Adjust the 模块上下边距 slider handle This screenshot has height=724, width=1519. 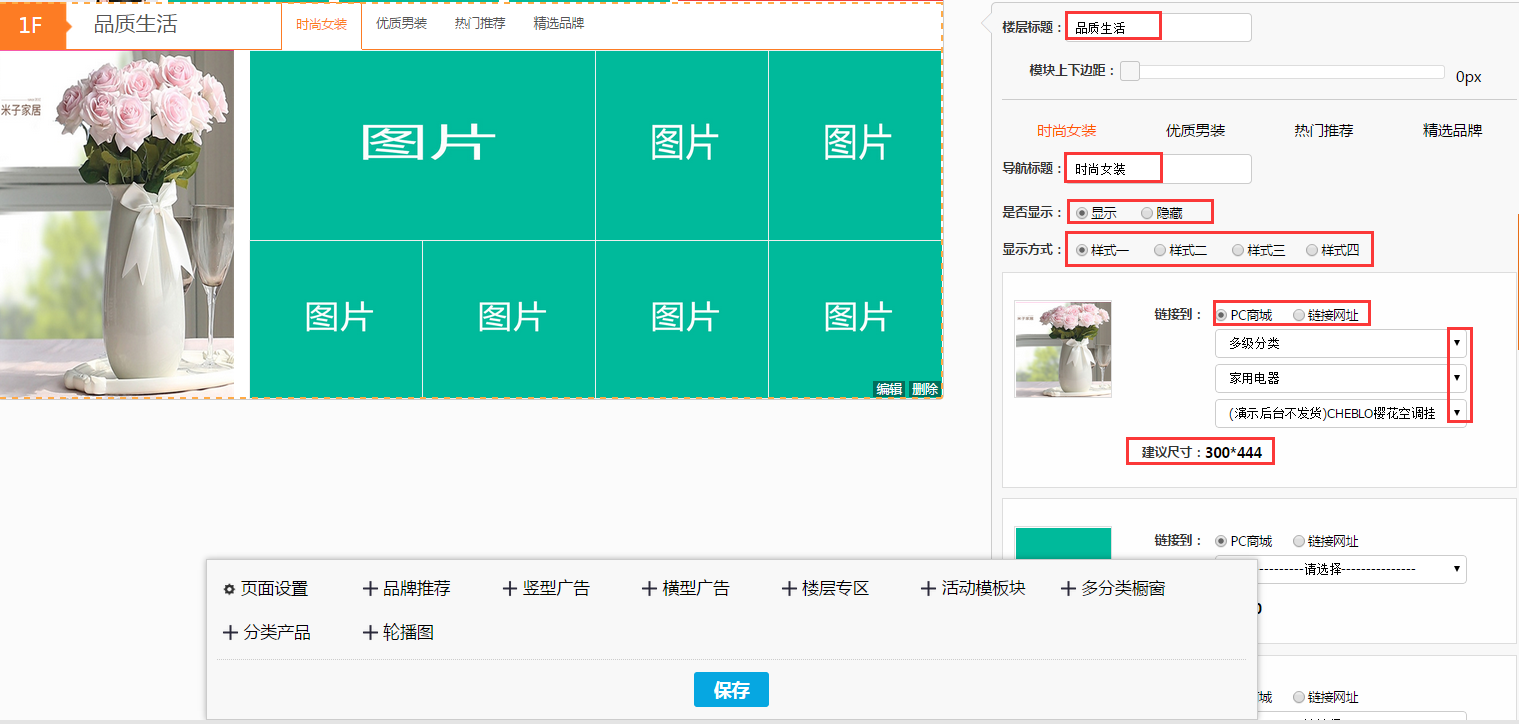tap(1130, 71)
